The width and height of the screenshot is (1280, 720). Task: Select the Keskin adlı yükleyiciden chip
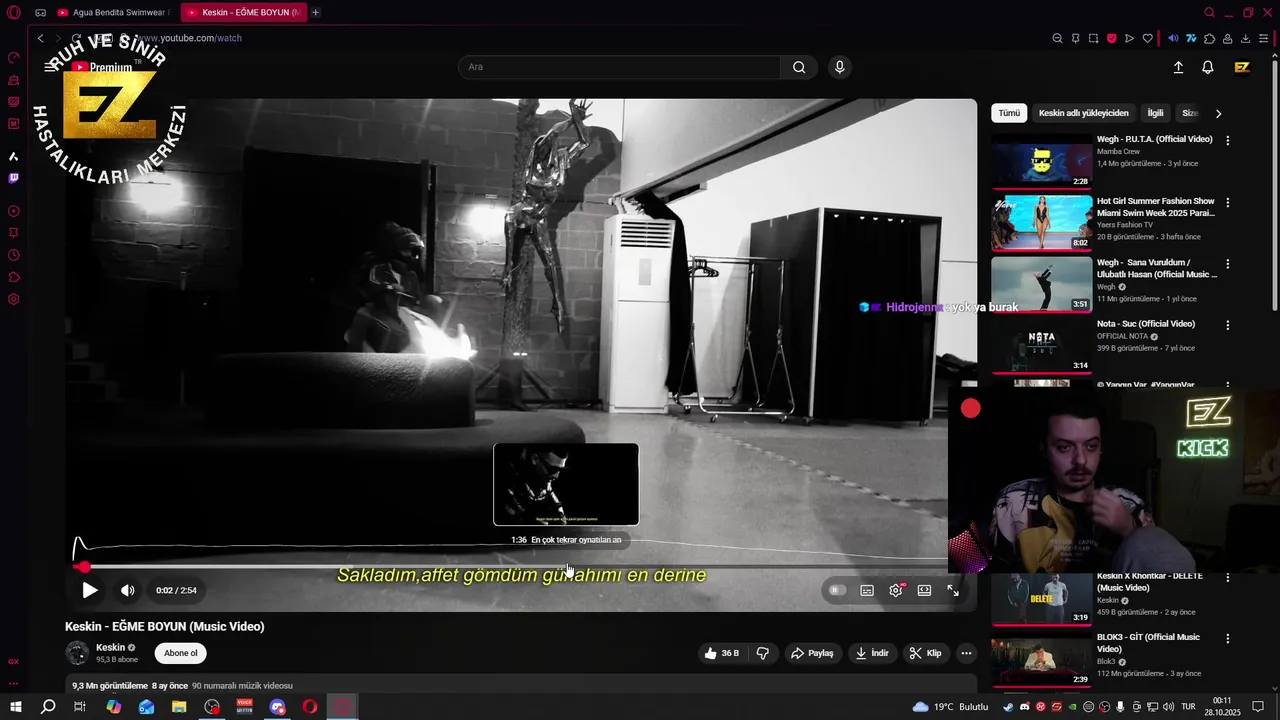click(1084, 113)
